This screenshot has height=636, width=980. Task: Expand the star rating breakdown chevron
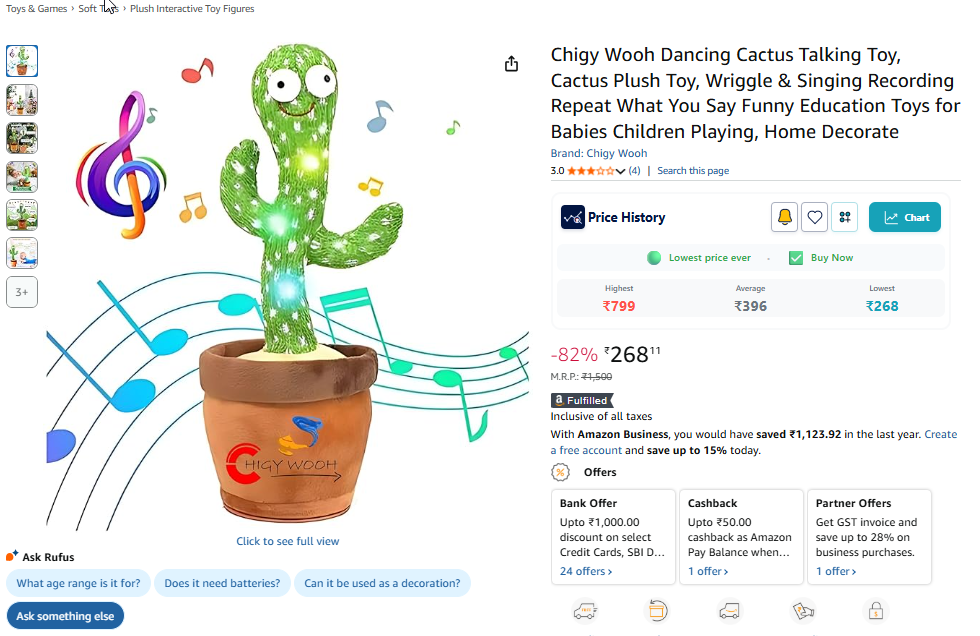coord(621,171)
